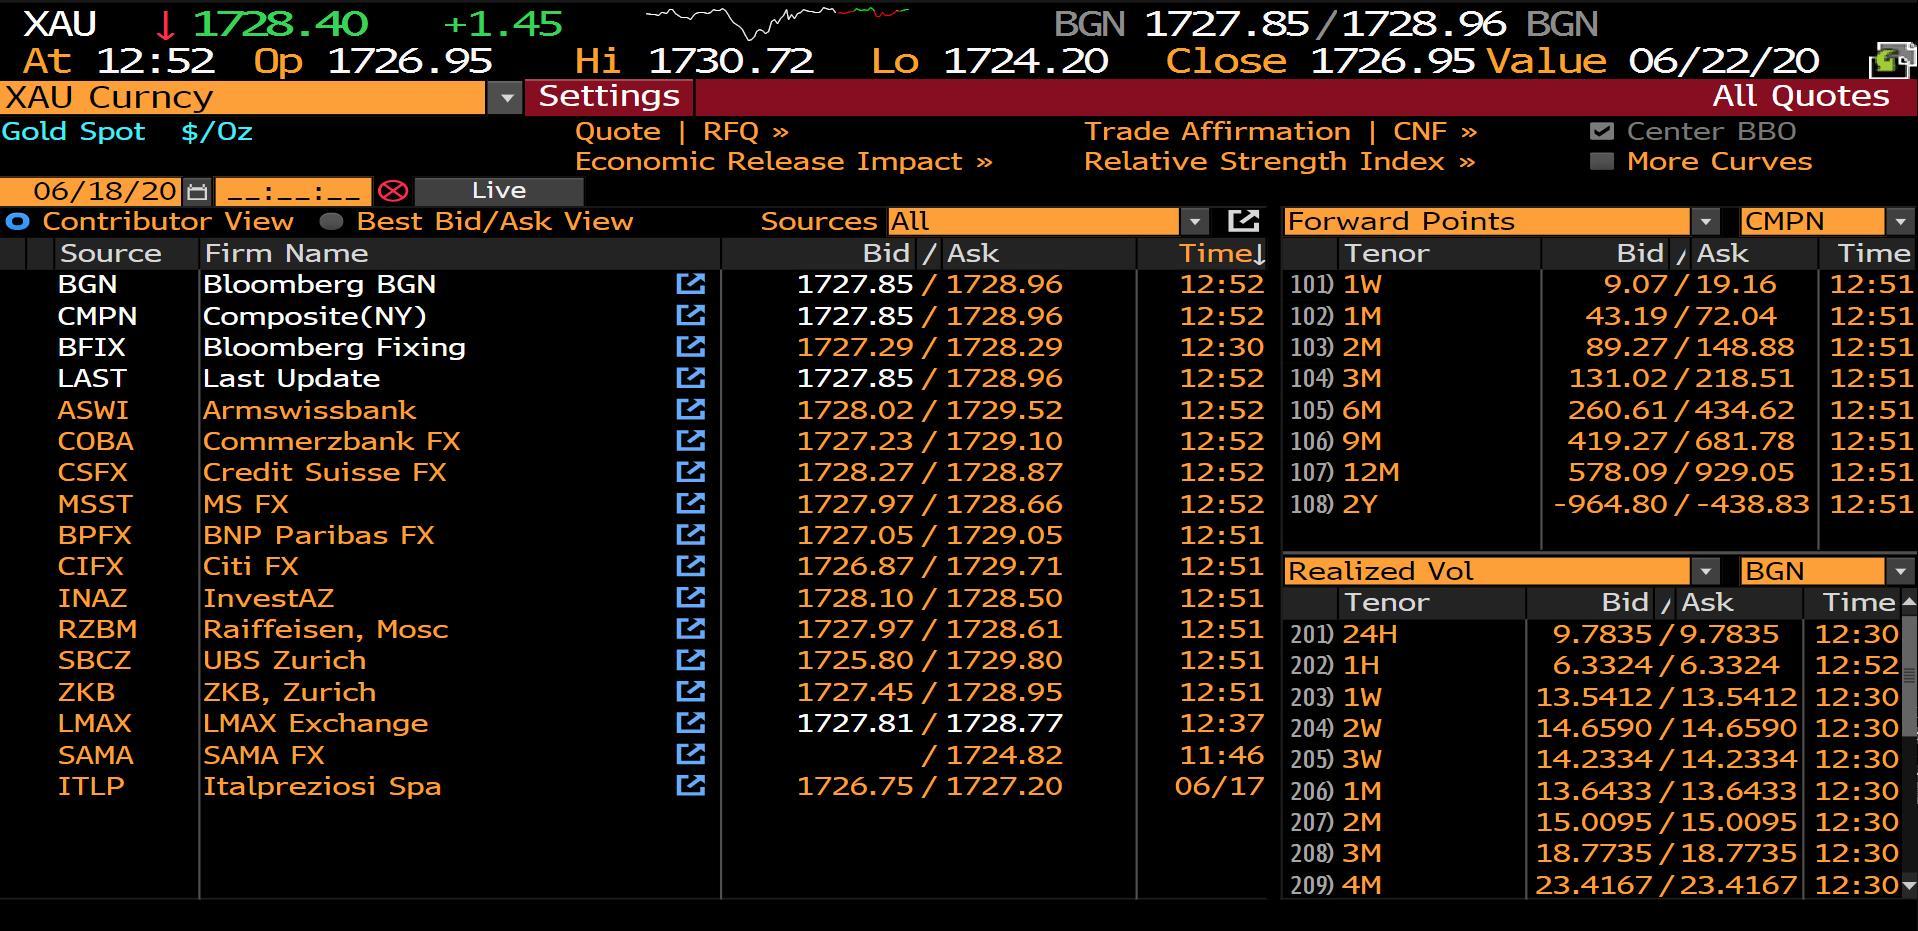Open detail icon for Credit Suisse FX row
The height and width of the screenshot is (931, 1918).
[x=690, y=472]
